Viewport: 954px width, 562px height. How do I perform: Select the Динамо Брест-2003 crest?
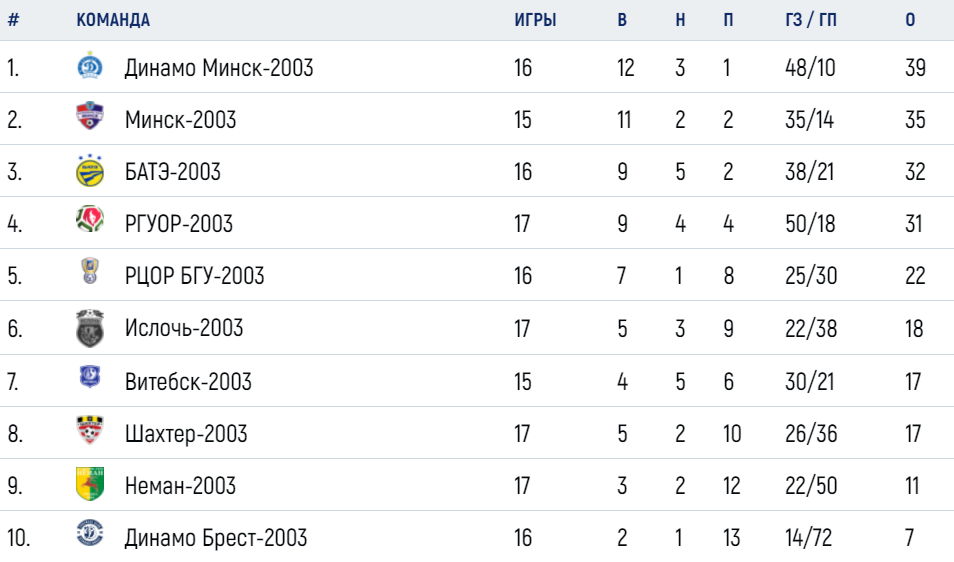[90, 533]
